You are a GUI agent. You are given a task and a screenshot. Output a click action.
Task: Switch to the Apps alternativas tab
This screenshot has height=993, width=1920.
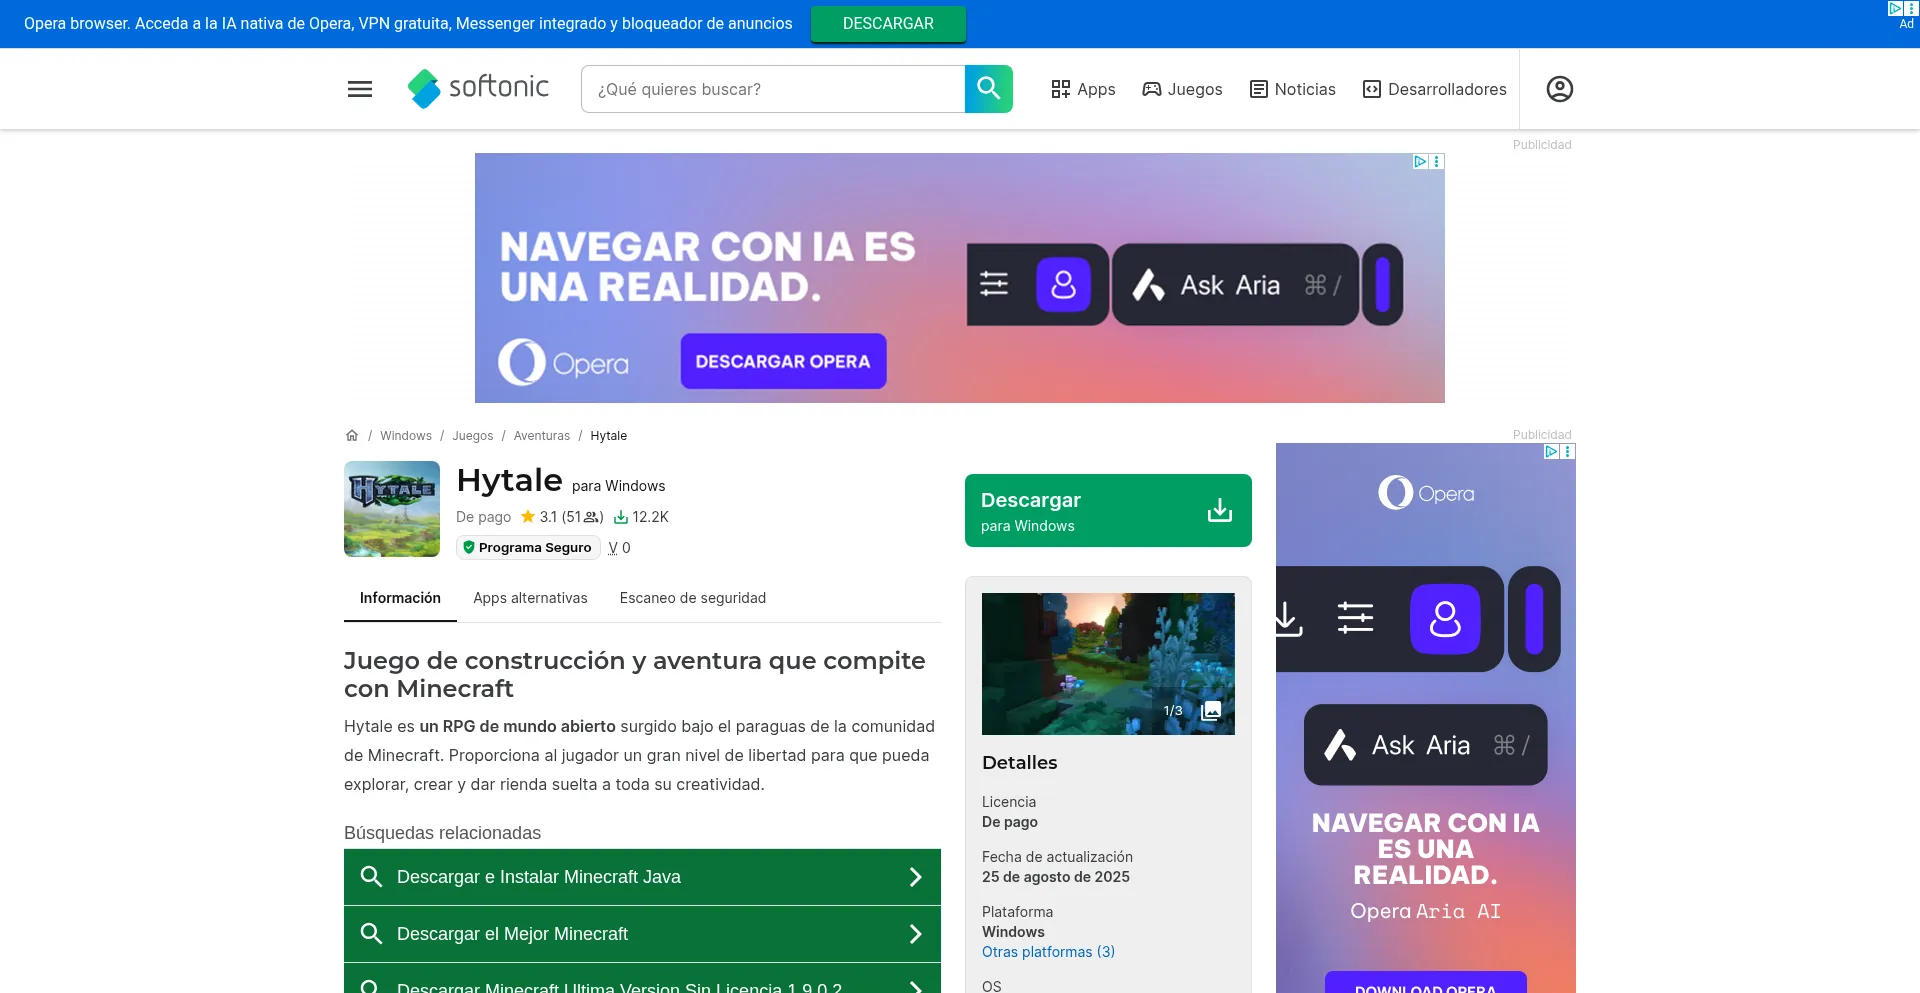point(530,597)
